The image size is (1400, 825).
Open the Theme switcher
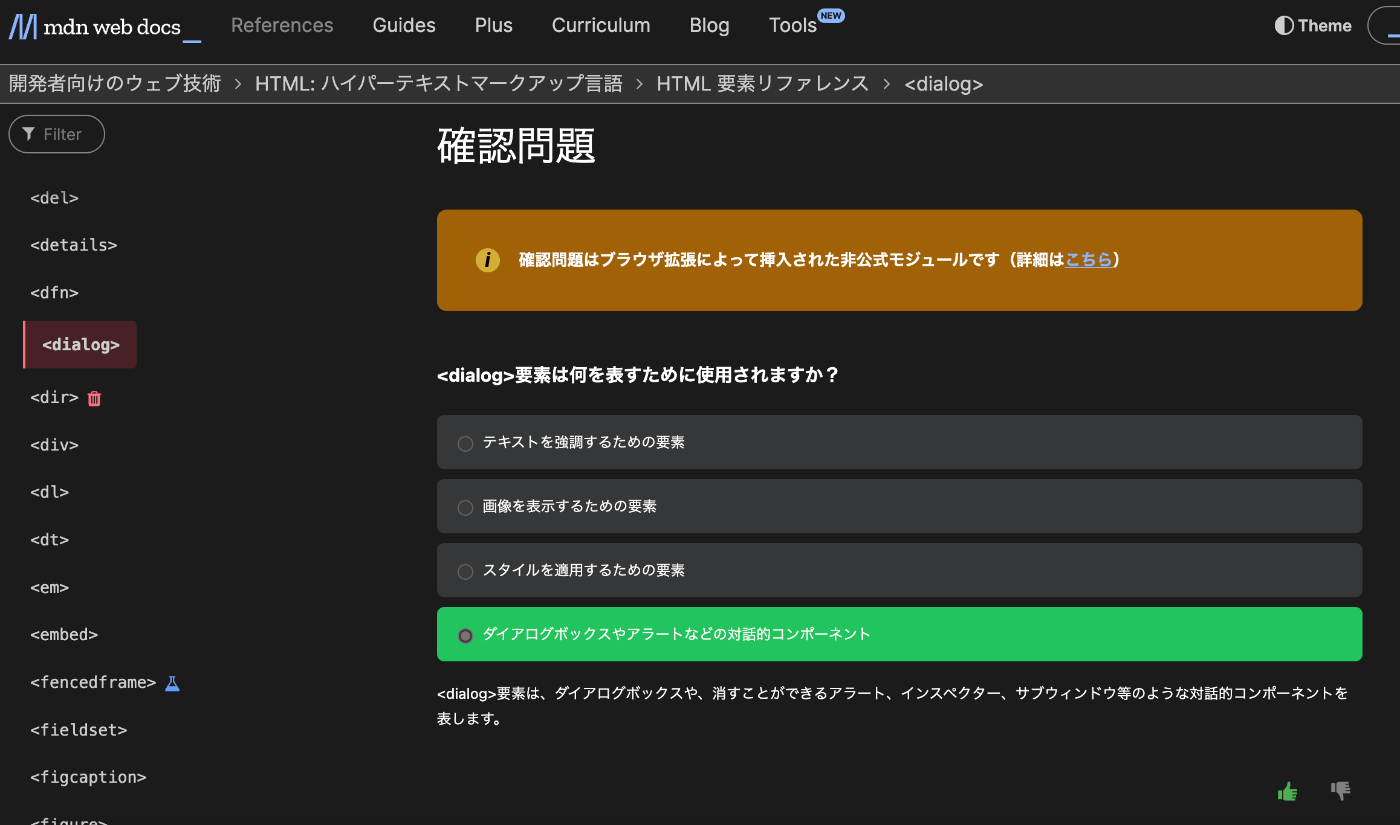tap(1313, 26)
